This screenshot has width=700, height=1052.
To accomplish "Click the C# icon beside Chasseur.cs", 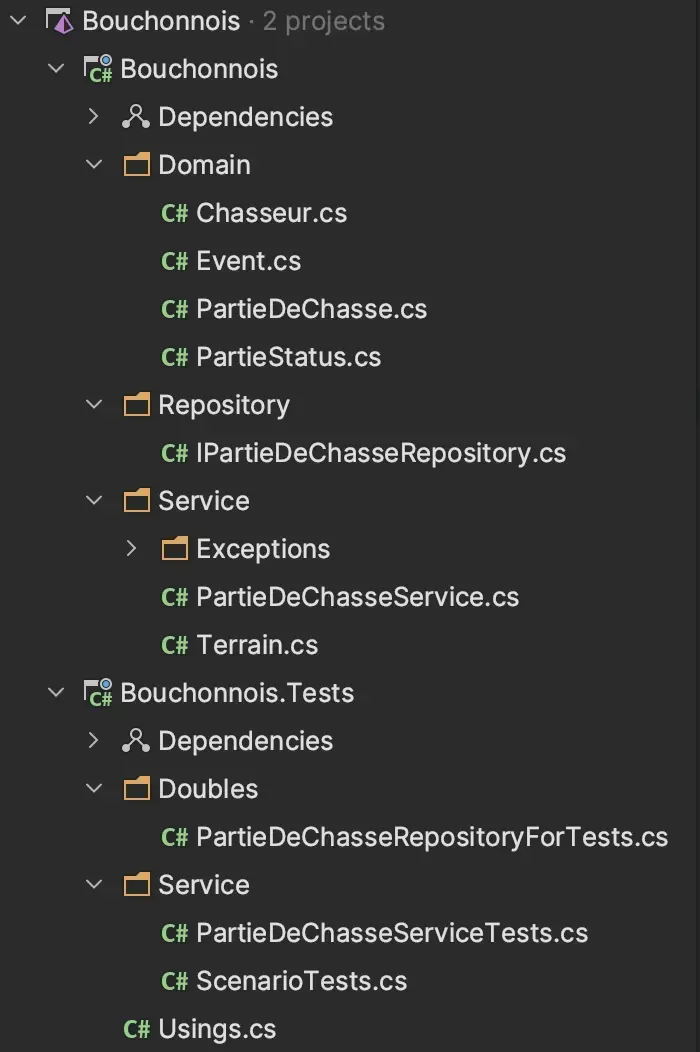I will click(174, 213).
